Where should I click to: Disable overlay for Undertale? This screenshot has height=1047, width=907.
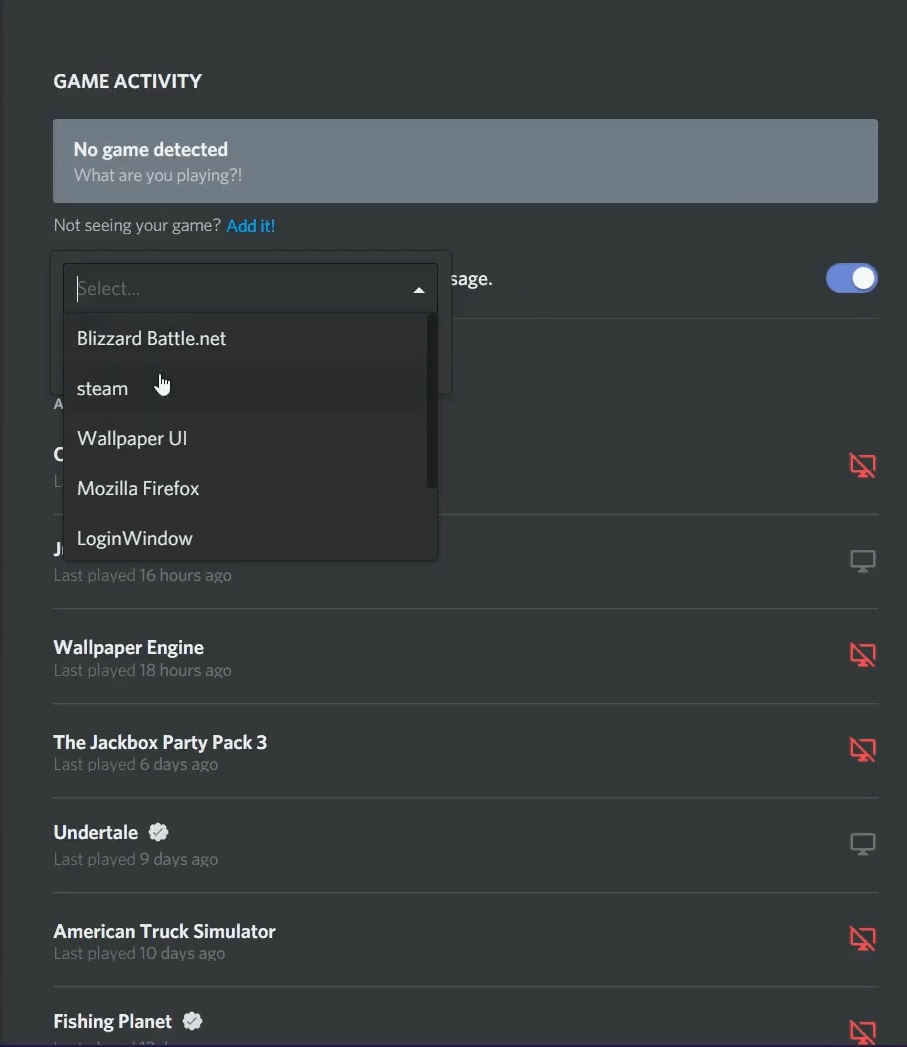tap(862, 843)
